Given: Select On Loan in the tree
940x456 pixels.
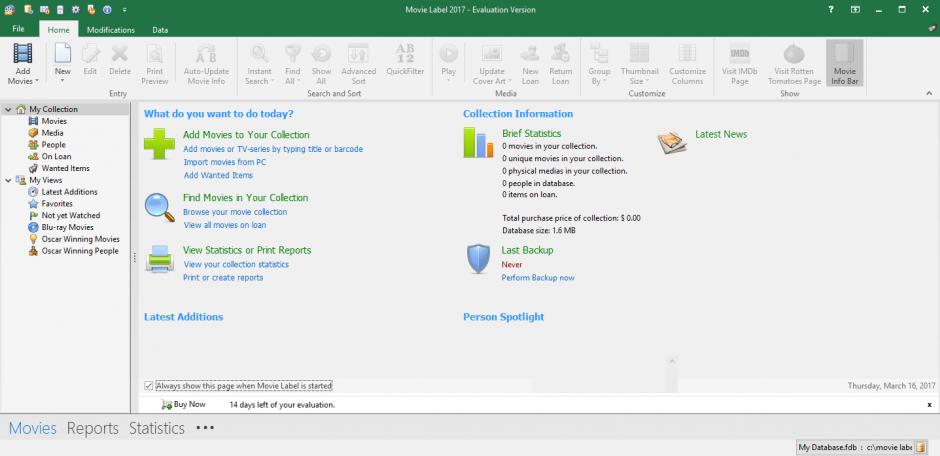Looking at the screenshot, I should (x=56, y=156).
